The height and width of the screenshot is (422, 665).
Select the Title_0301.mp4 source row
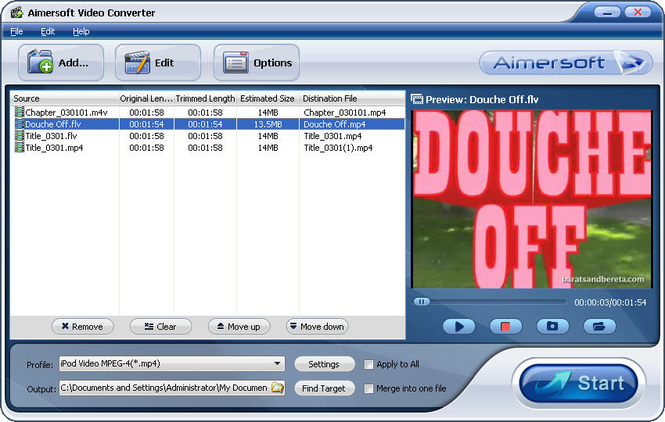[54, 148]
